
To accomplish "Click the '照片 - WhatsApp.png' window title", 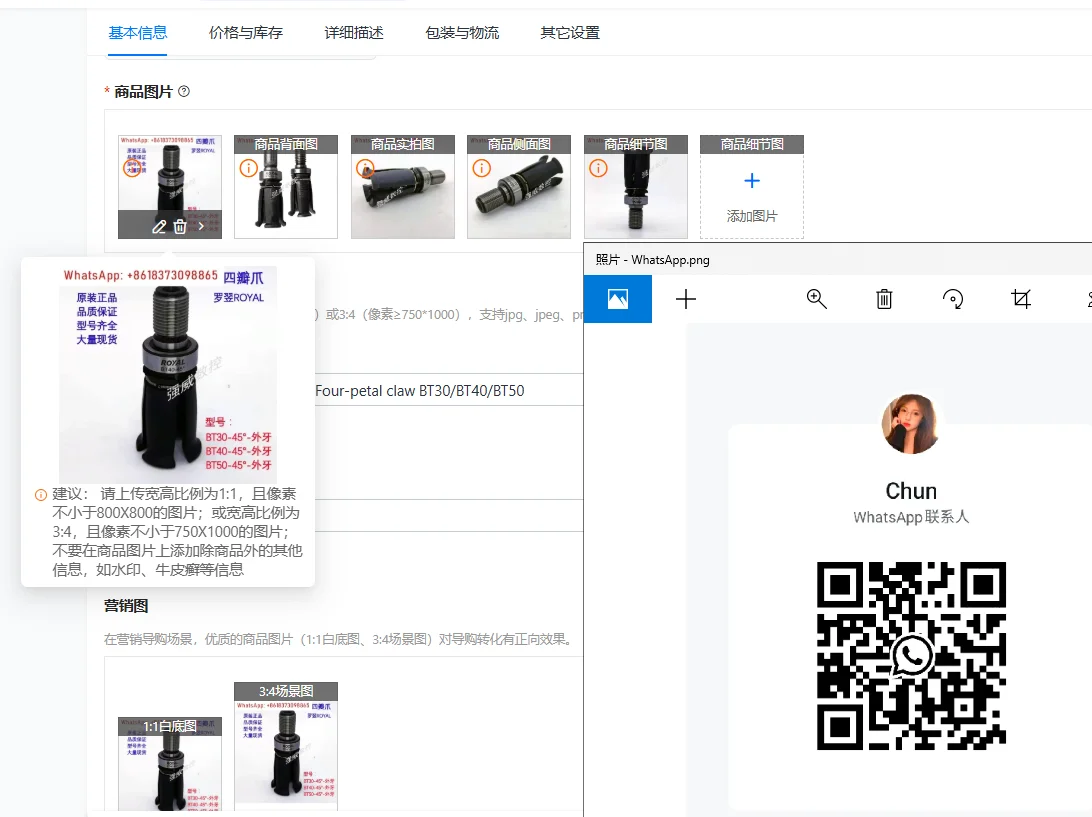I will (653, 260).
